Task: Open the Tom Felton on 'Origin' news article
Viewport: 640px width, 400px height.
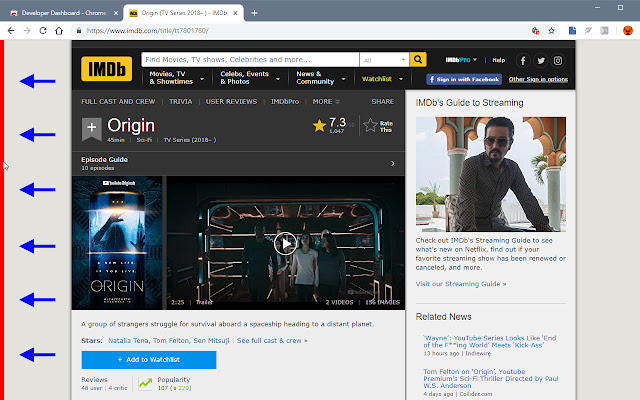Action: click(490, 378)
